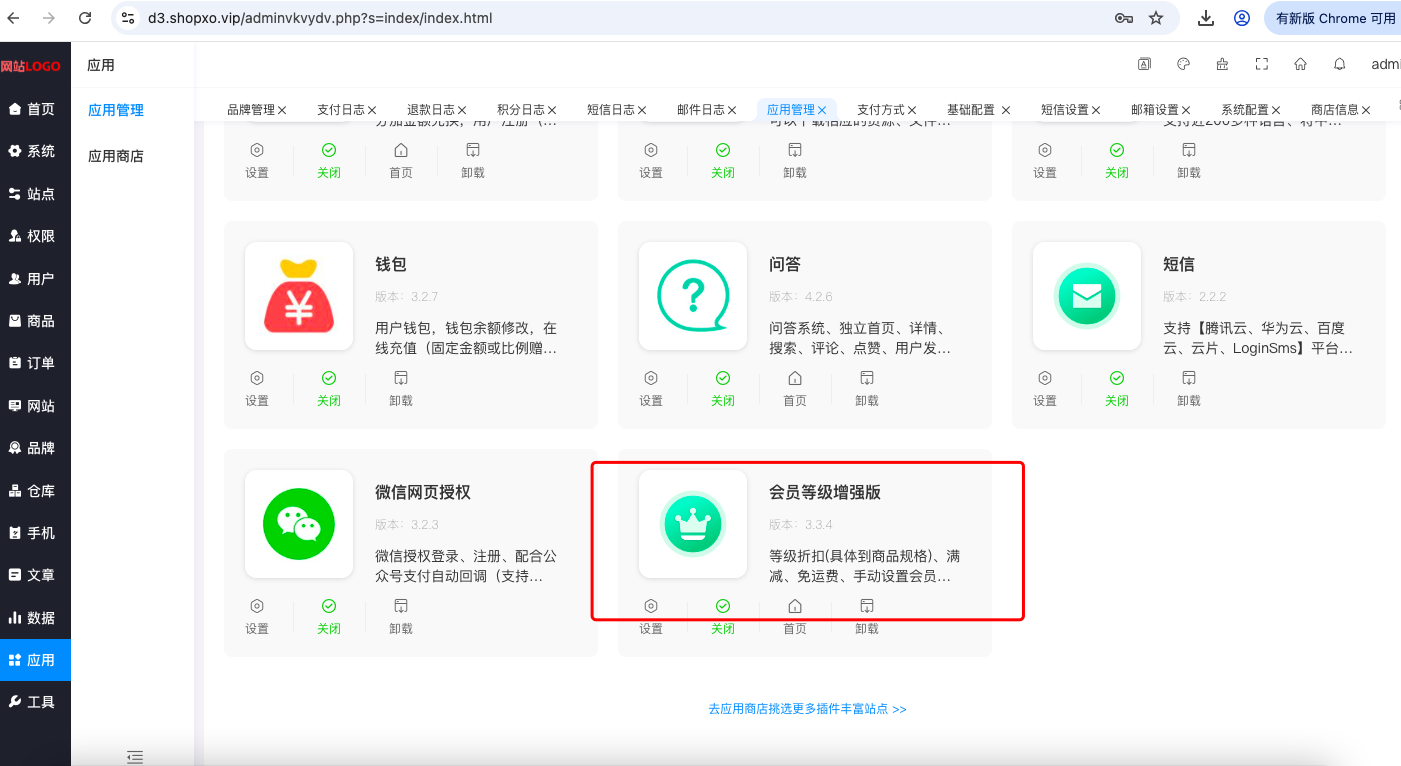Focus the browser address bar
This screenshot has width=1401, height=766.
[620, 18]
